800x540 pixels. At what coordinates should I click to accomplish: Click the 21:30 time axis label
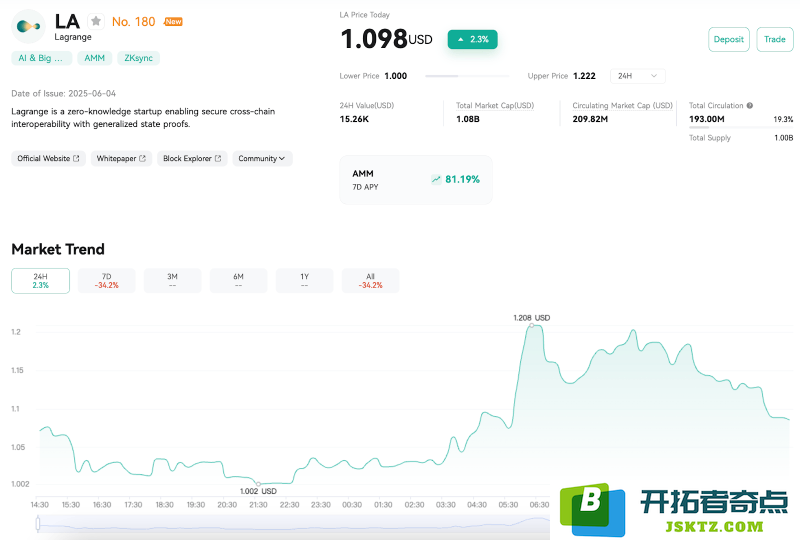258,505
